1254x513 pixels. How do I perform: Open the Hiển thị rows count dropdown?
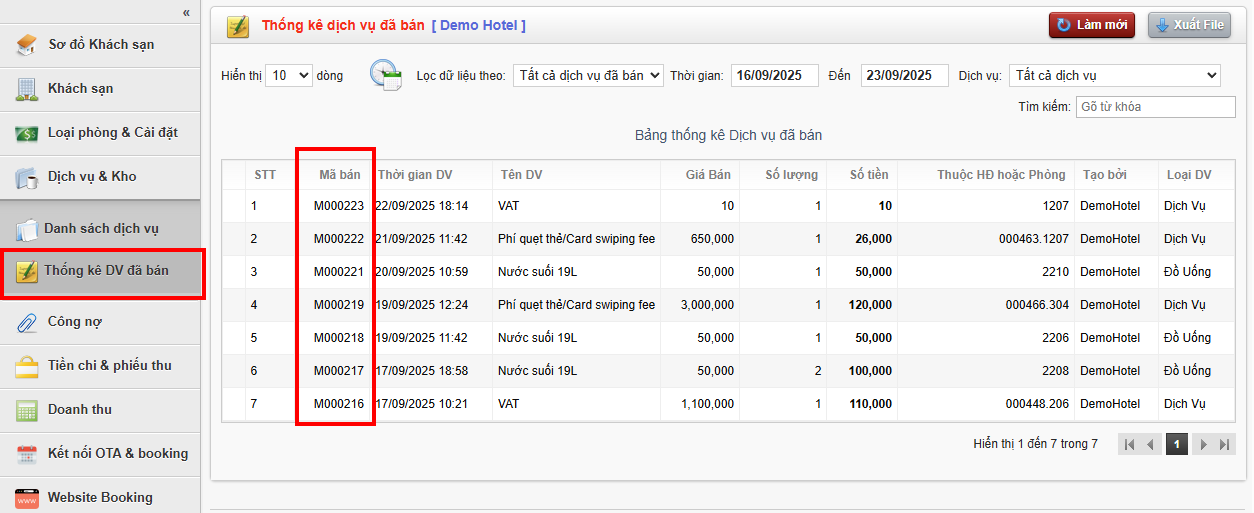click(289, 76)
